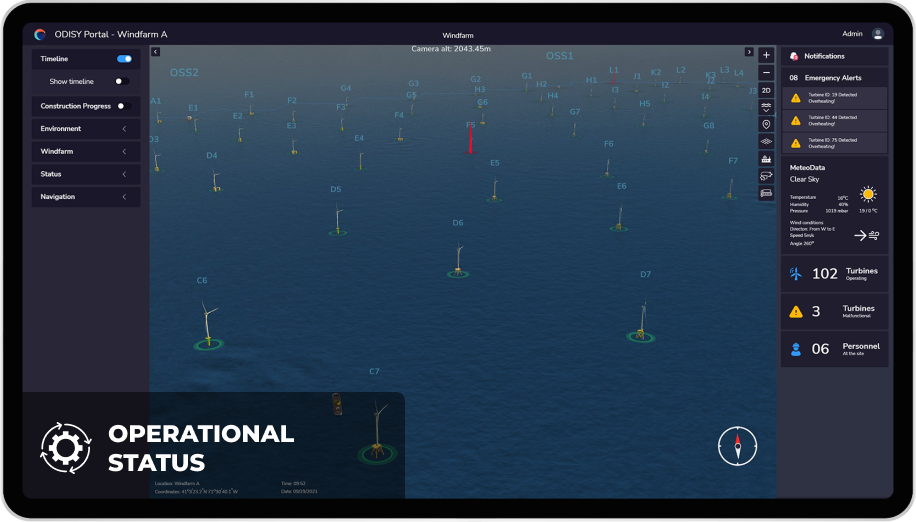Disable the Timeline toggle
Screen dimensions: 916x522
tap(124, 59)
